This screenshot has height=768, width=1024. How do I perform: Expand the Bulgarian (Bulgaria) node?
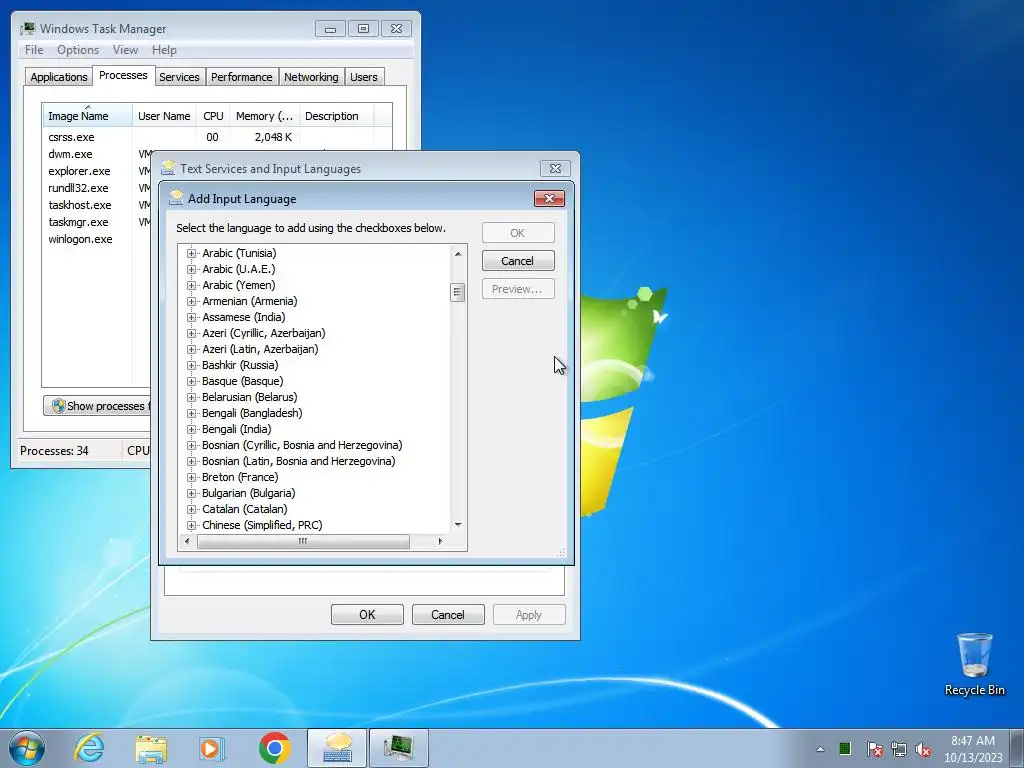[x=191, y=493]
